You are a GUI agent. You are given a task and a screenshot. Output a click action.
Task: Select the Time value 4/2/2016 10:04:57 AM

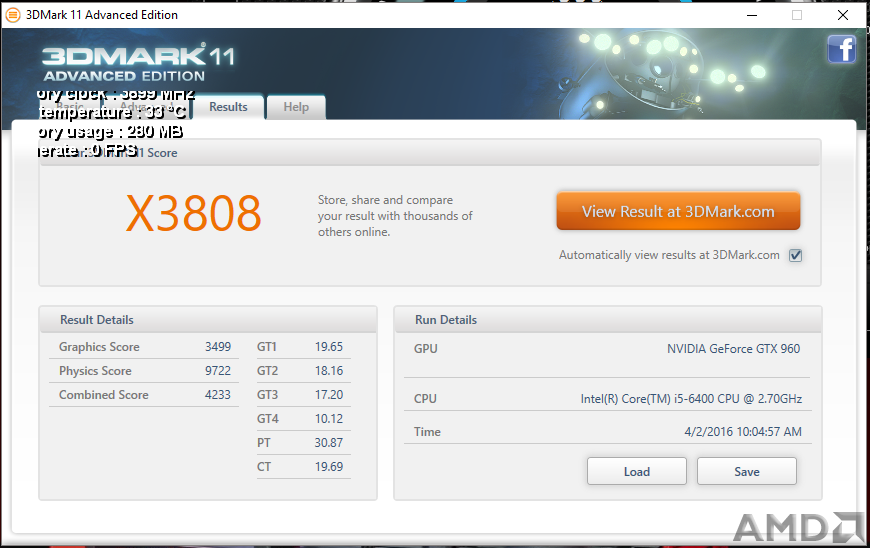pyautogui.click(x=743, y=432)
